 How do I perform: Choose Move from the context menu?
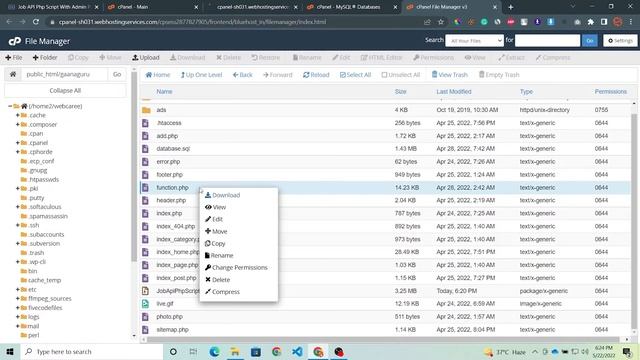pos(216,231)
